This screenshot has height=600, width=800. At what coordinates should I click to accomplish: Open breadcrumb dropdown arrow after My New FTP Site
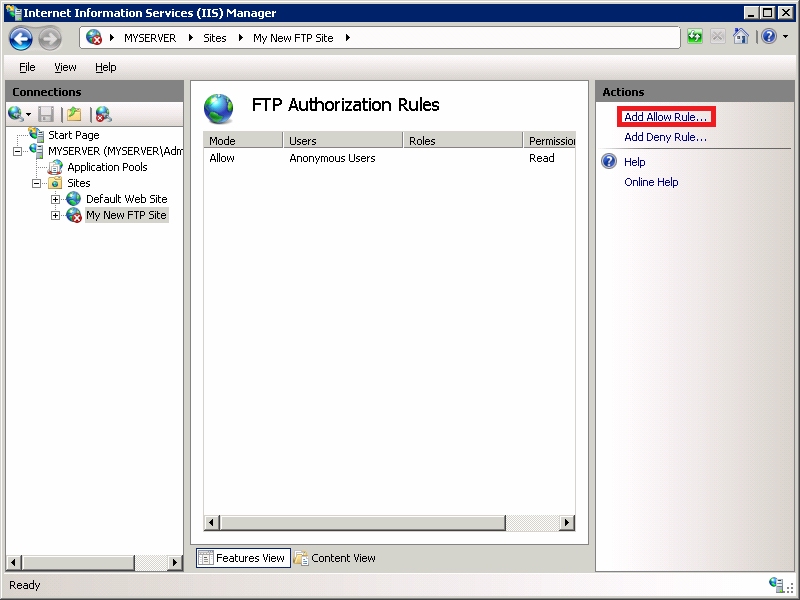point(347,37)
